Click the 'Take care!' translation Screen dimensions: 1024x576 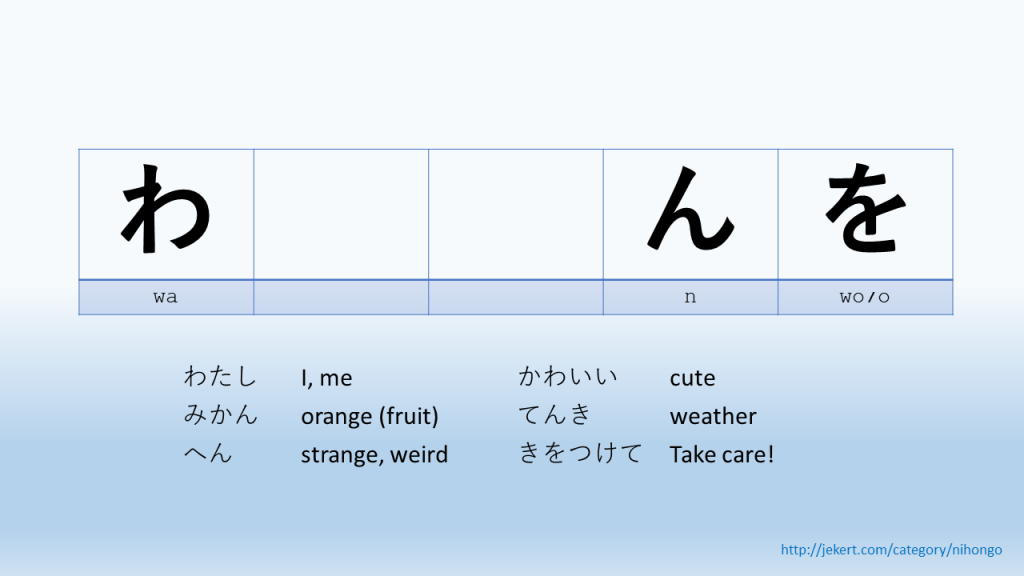pos(722,455)
